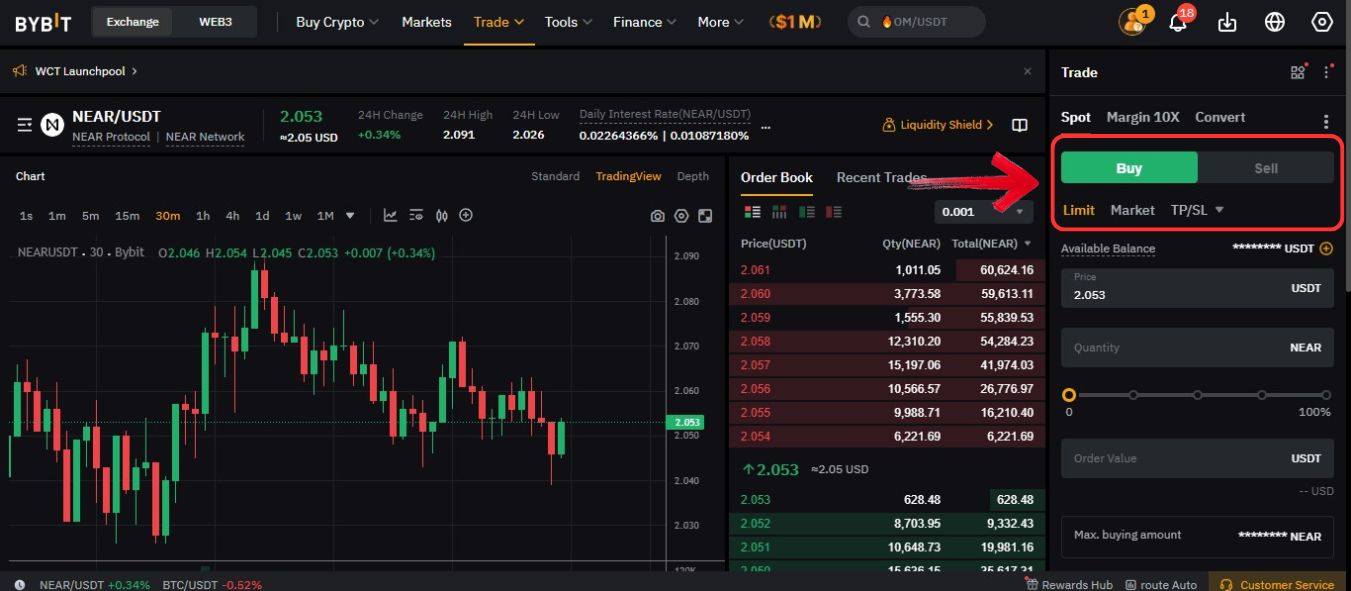Select the Market order type
Image resolution: width=1351 pixels, height=591 pixels.
pos(1132,210)
